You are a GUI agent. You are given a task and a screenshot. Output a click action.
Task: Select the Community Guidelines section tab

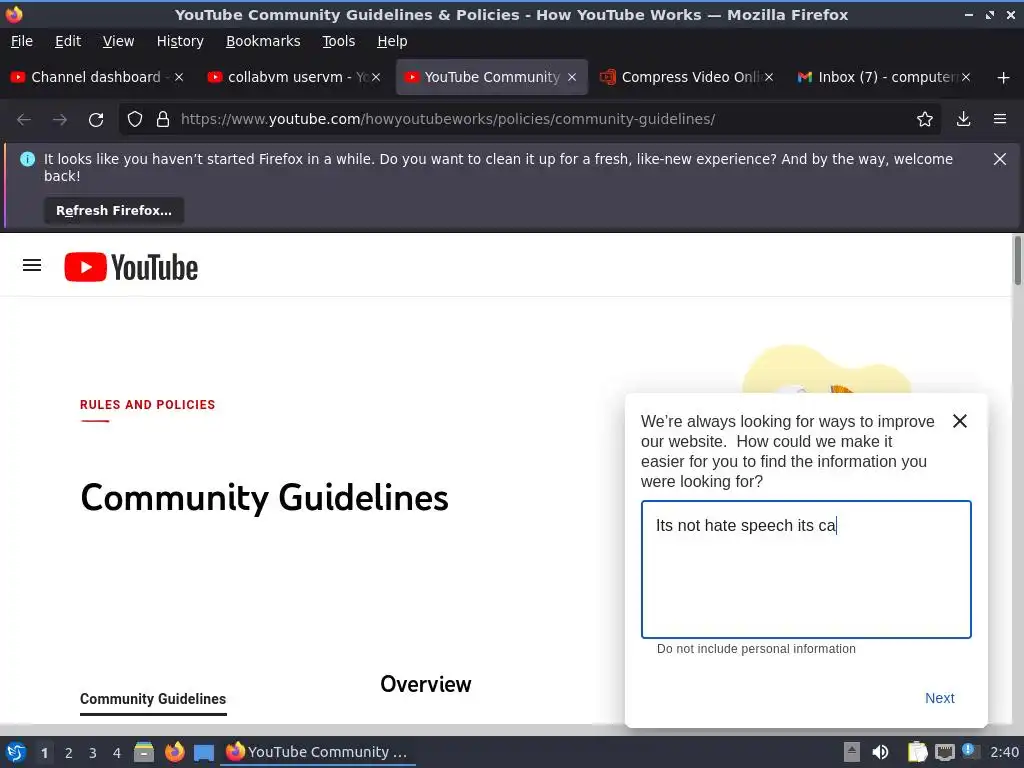(153, 699)
